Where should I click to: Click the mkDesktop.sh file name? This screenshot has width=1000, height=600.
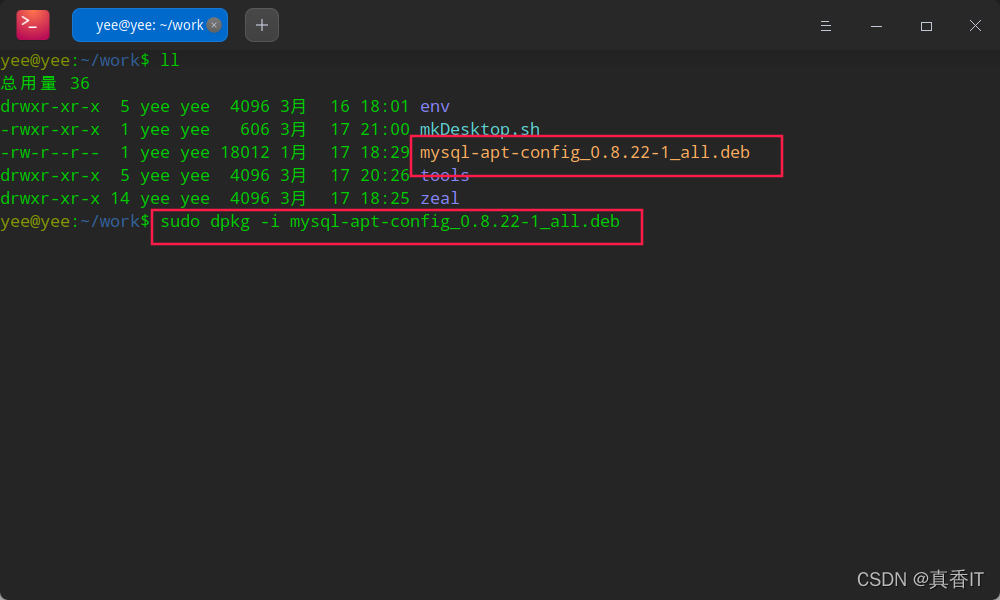click(x=480, y=129)
